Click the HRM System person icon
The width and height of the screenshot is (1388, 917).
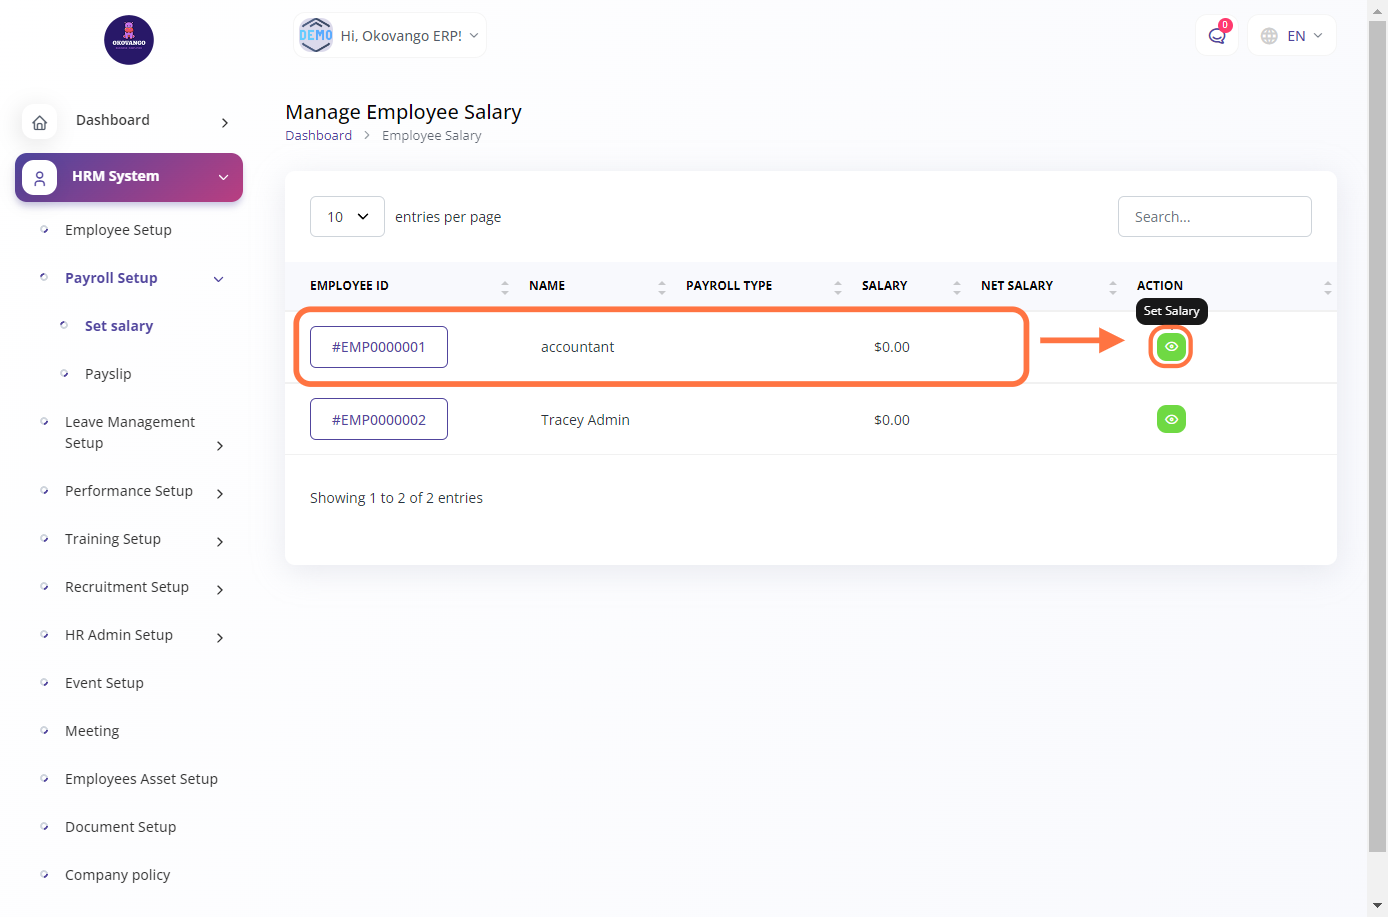(40, 177)
